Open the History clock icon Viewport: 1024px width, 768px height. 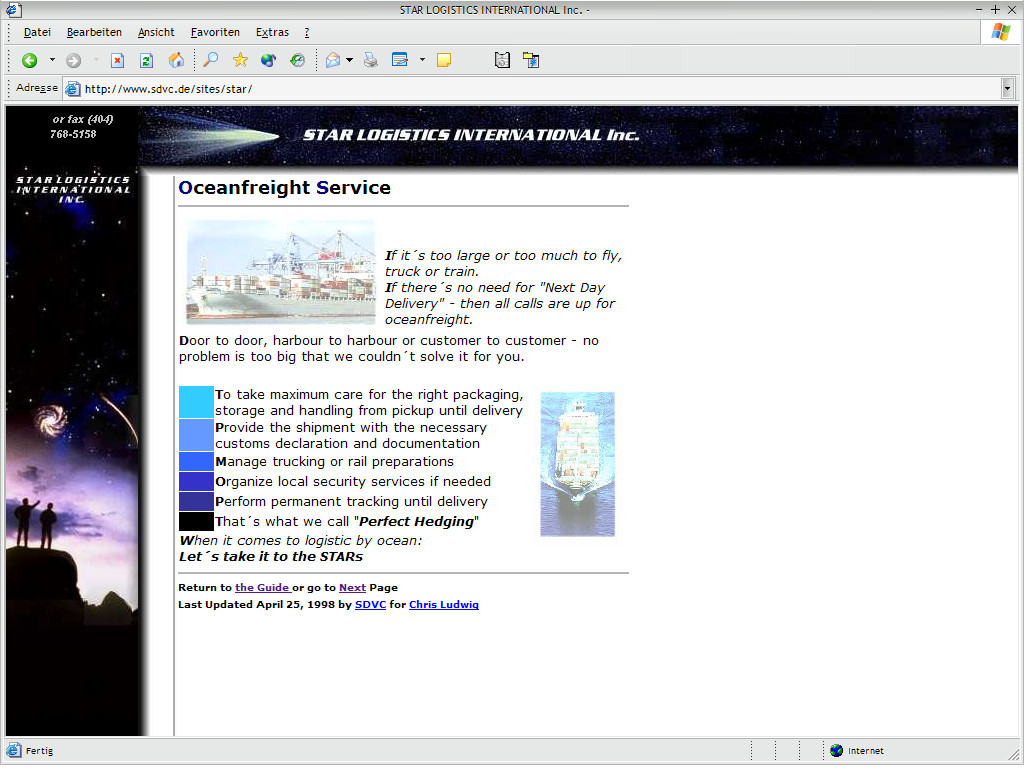297,60
